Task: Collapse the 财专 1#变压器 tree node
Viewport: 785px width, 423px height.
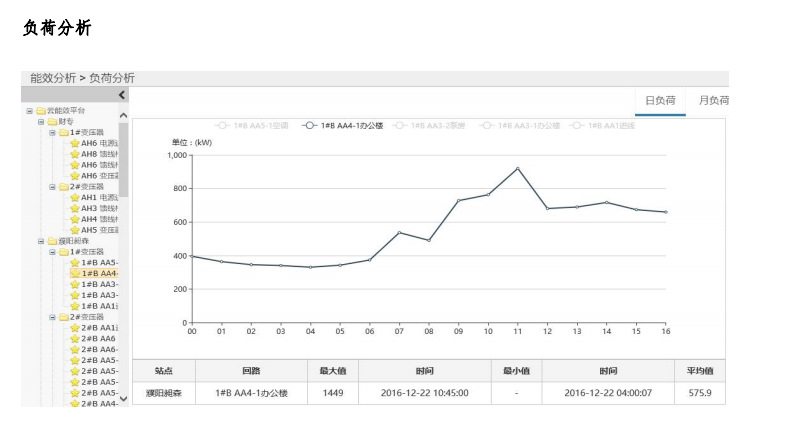Action: 52,132
